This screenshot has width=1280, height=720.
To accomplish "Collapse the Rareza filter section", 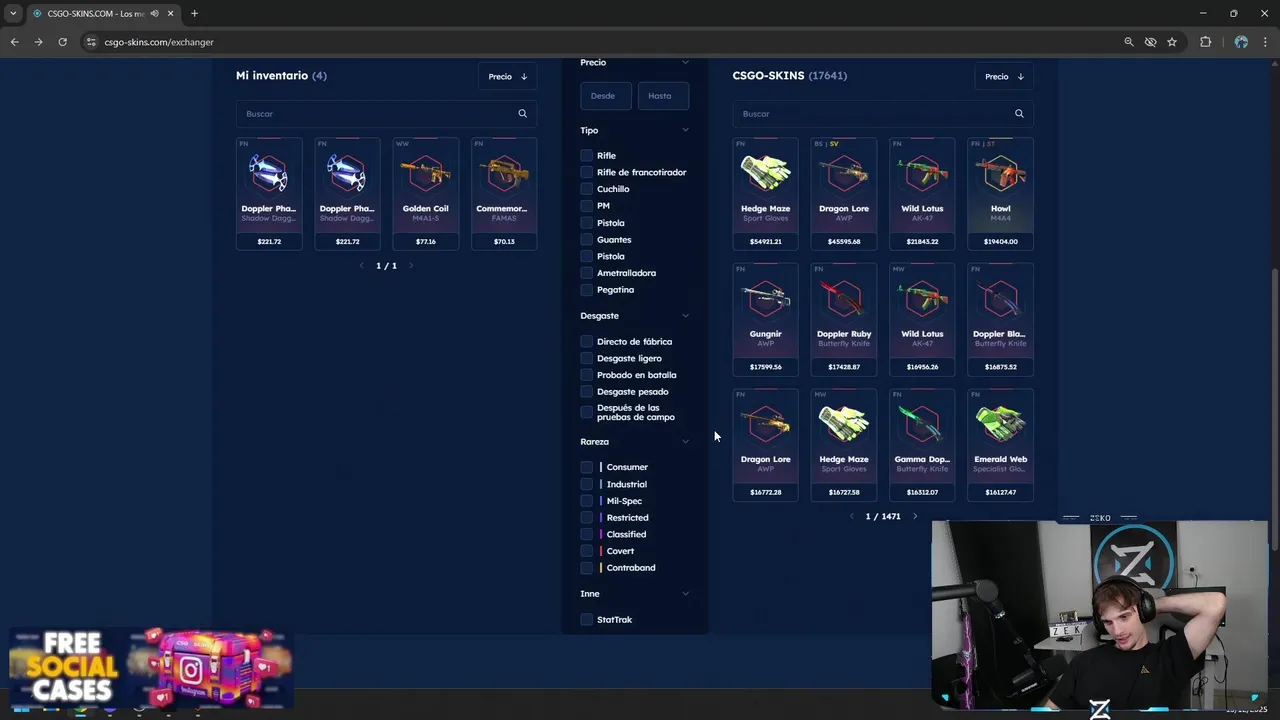I will point(685,441).
